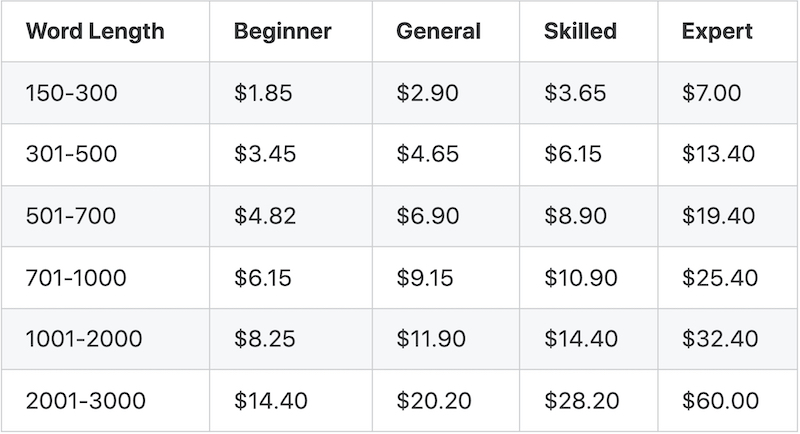Viewport: 800px width, 434px height.
Task: Click the $25.40 Expert price
Action: point(720,278)
